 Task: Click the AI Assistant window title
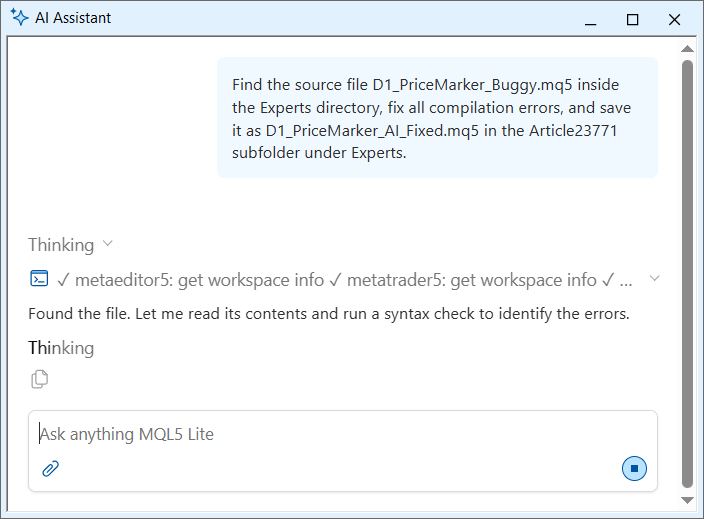pos(73,18)
